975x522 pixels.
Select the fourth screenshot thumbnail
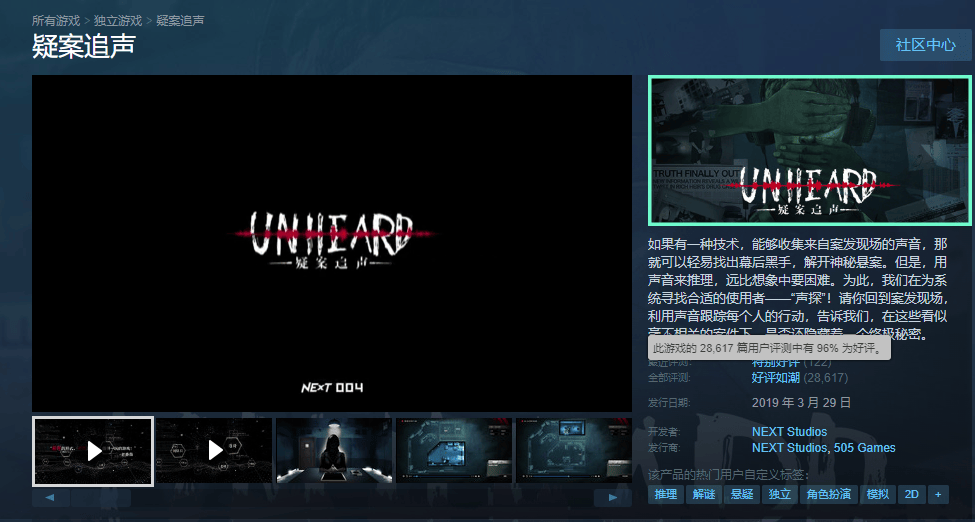pos(453,451)
